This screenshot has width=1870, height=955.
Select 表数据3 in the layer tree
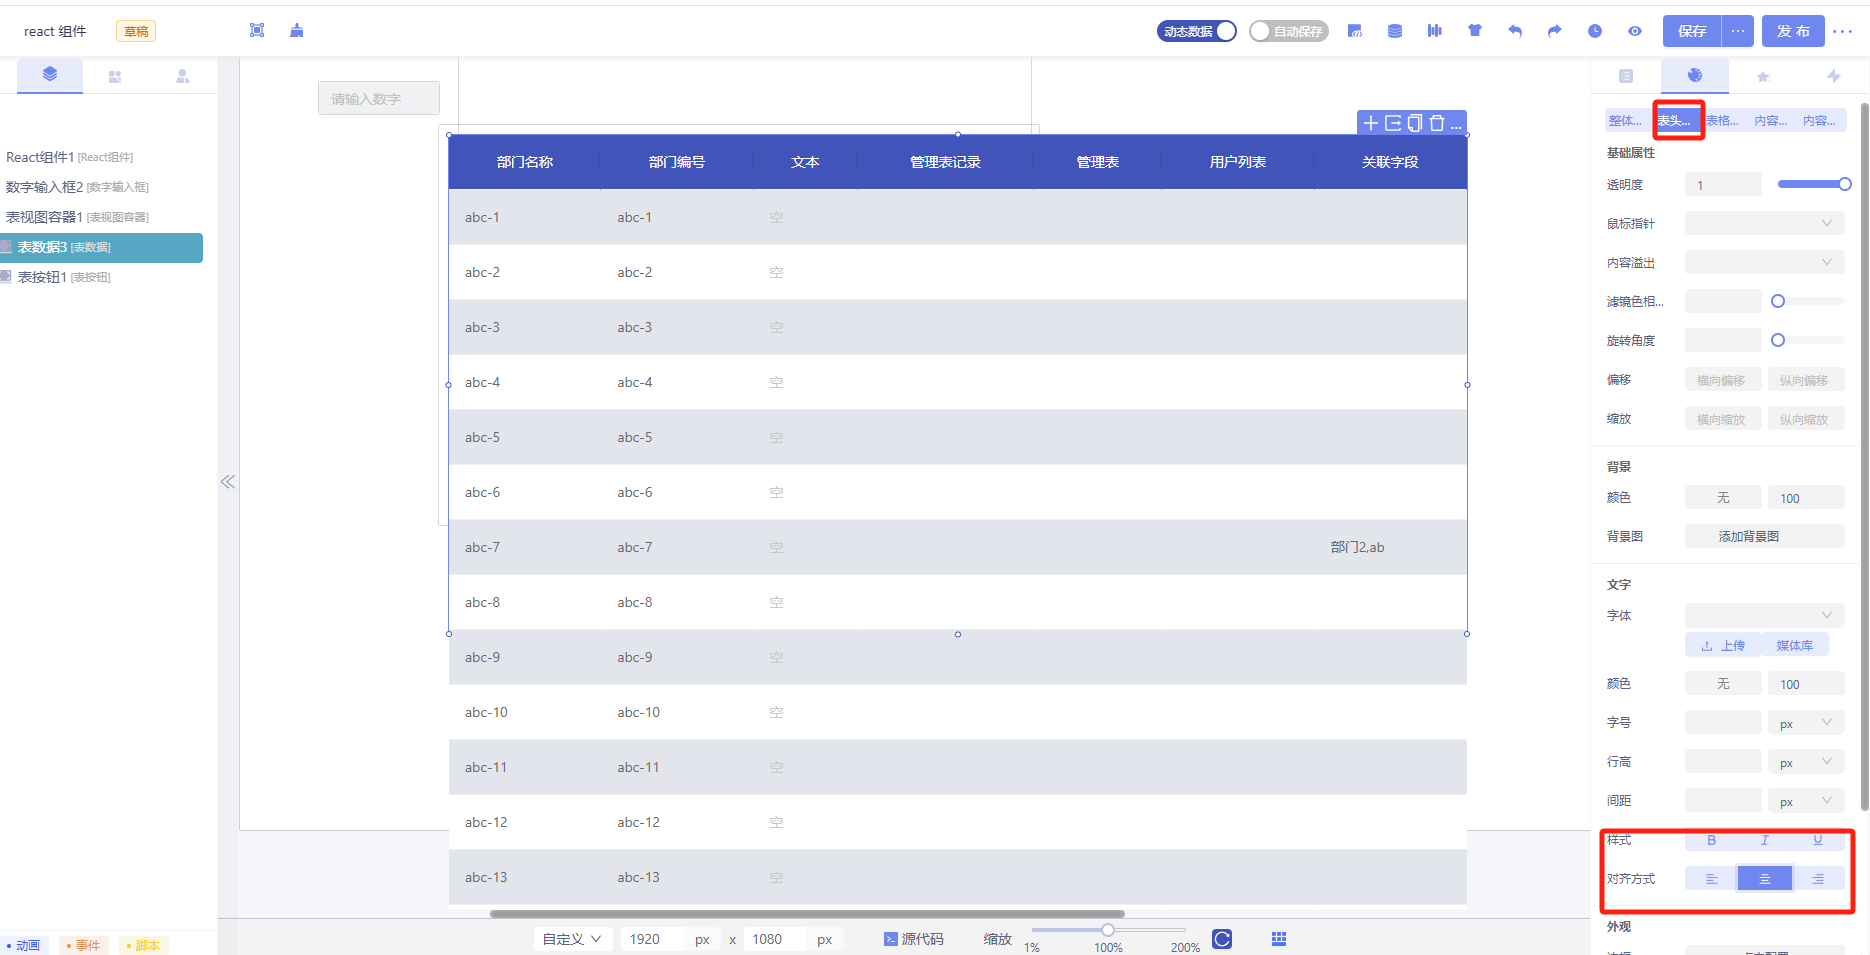[x=101, y=247]
